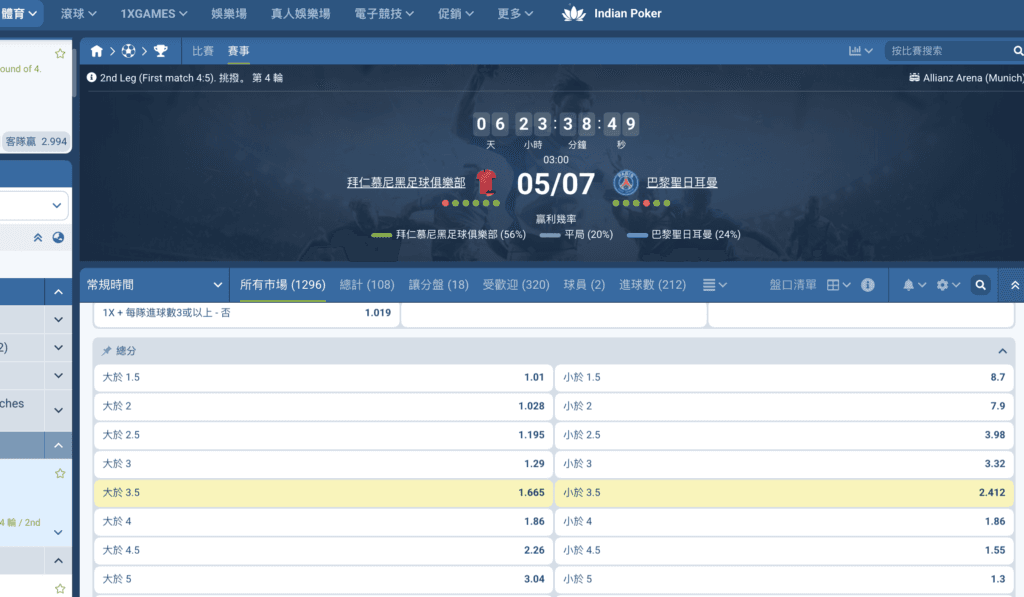Open the 娛樂場 menu item

[229, 14]
